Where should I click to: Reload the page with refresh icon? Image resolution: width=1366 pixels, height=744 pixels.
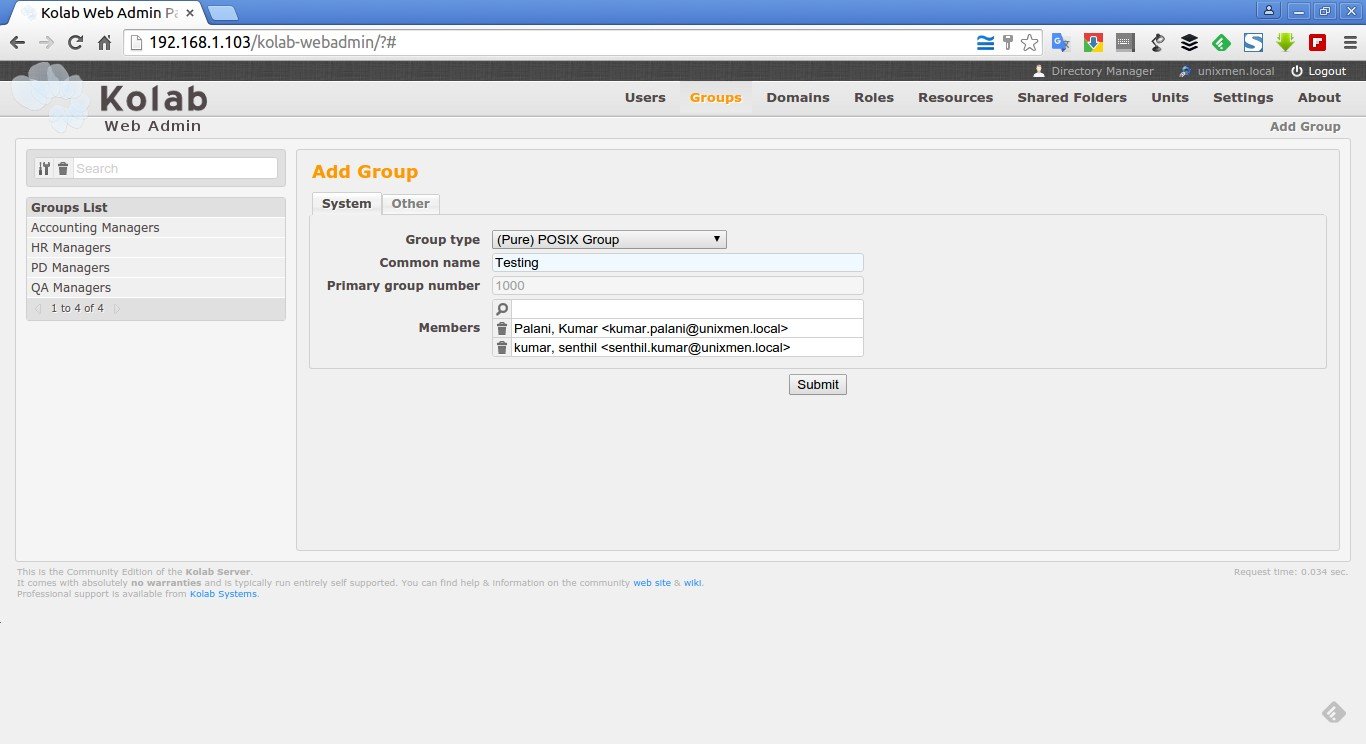(x=75, y=43)
